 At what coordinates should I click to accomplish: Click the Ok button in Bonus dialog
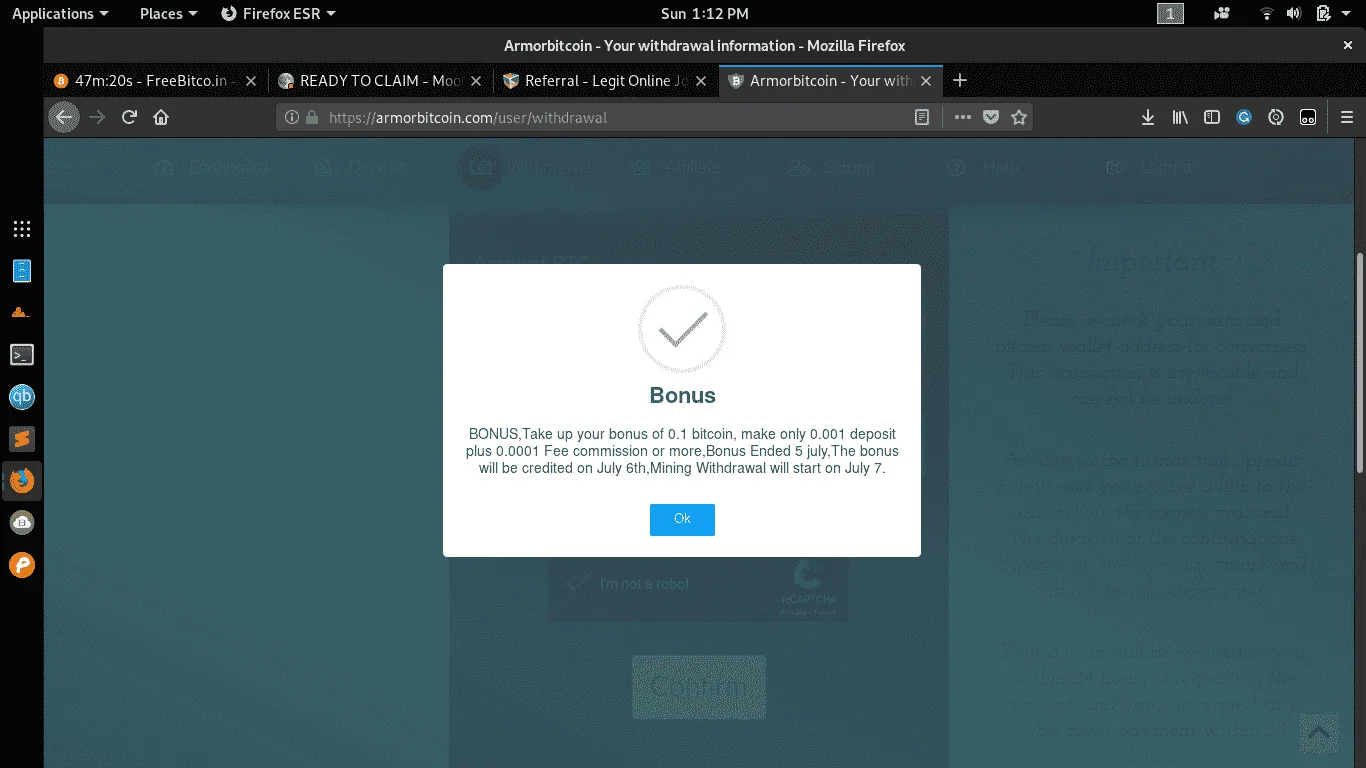pos(682,519)
